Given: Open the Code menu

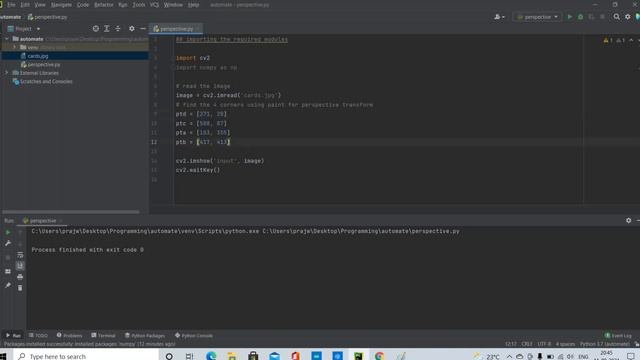Looking at the screenshot, I should [x=83, y=5].
